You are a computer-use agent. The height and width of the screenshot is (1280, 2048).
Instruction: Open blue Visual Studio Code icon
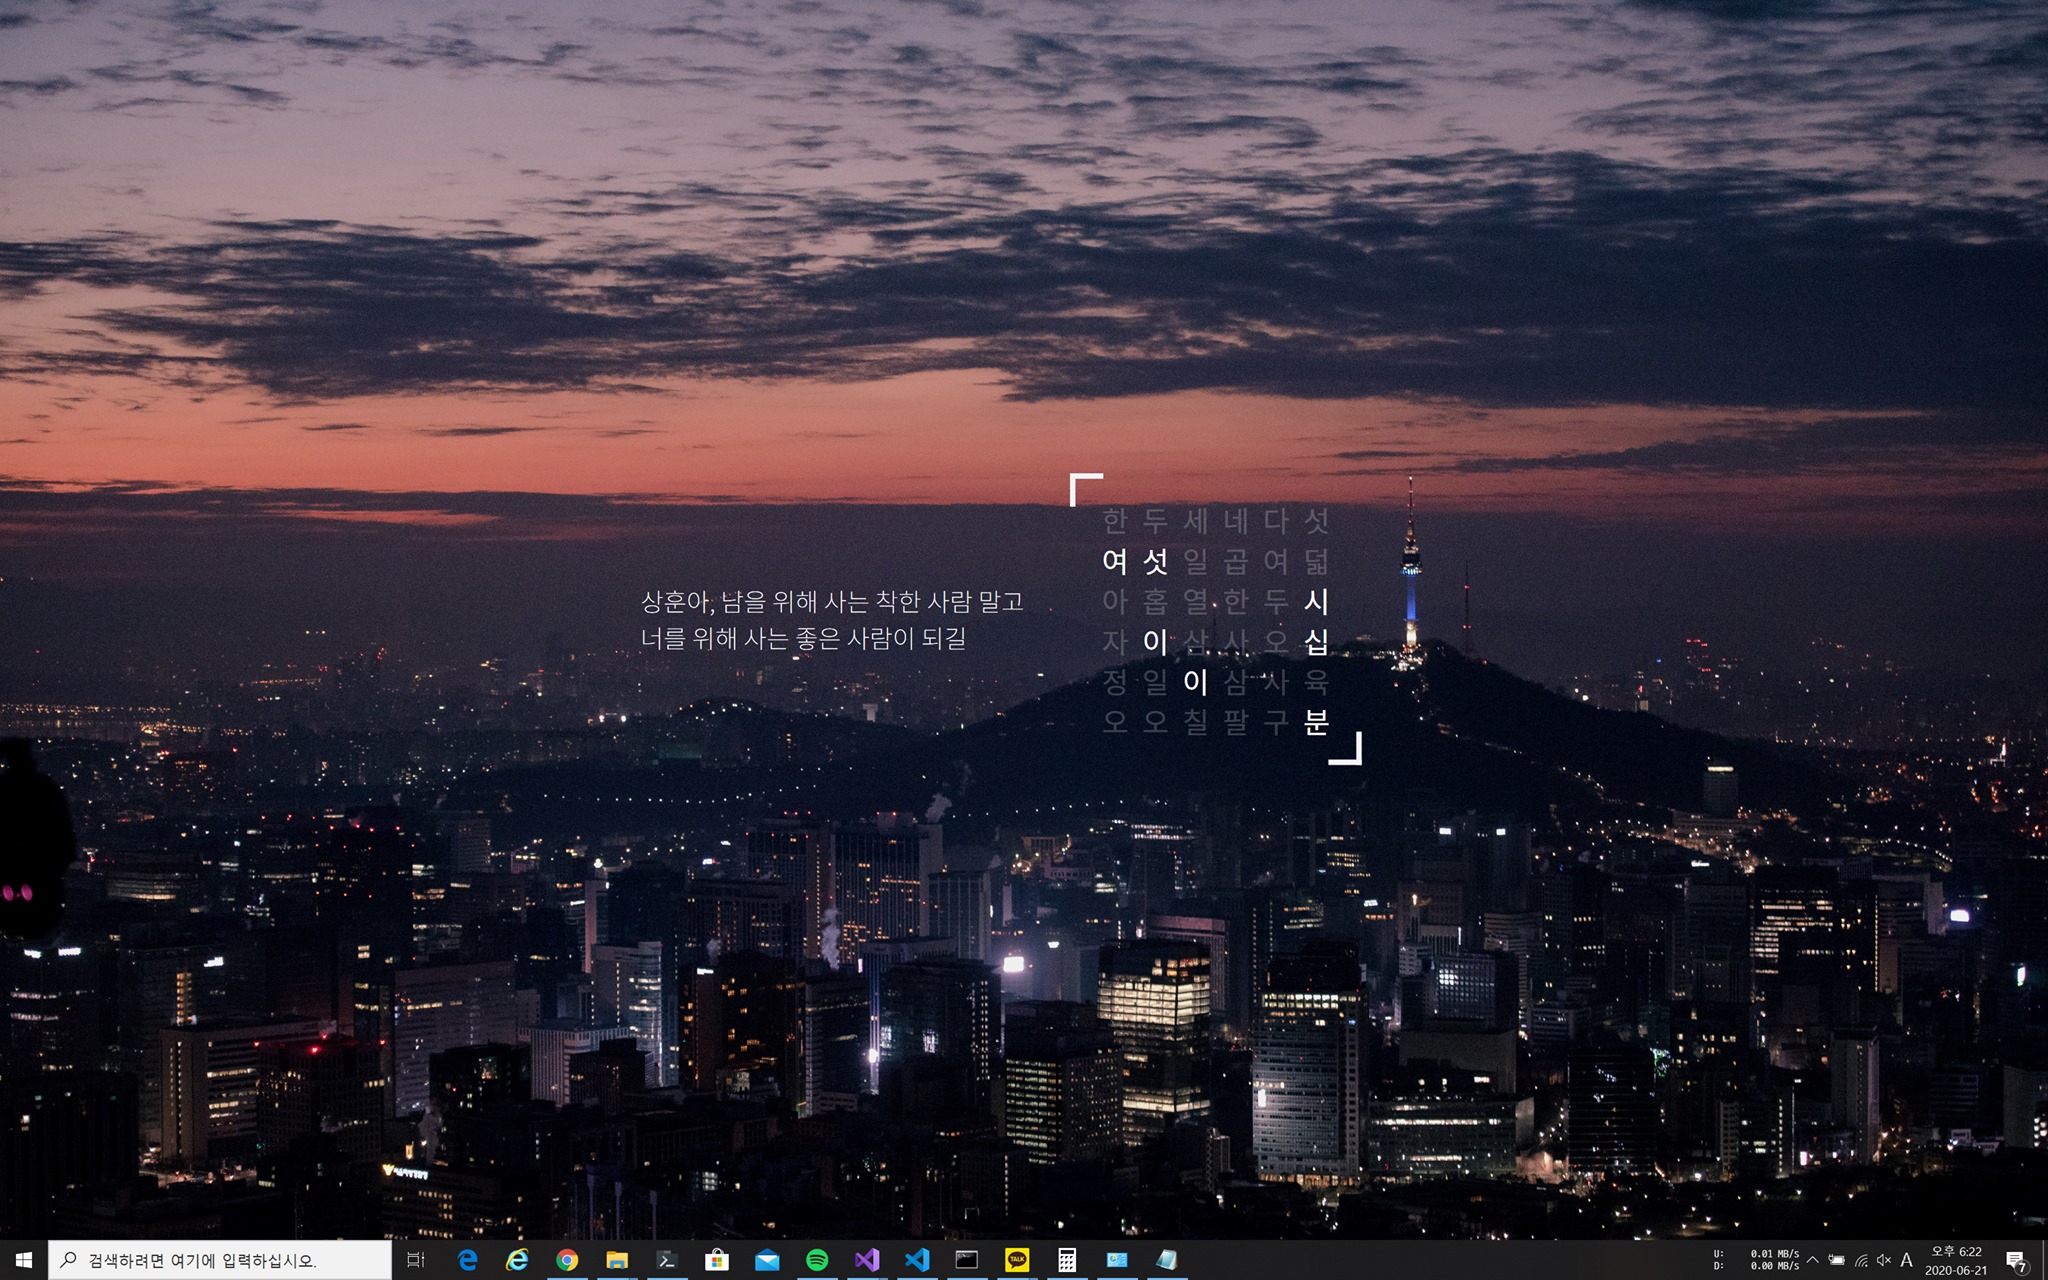click(x=917, y=1260)
